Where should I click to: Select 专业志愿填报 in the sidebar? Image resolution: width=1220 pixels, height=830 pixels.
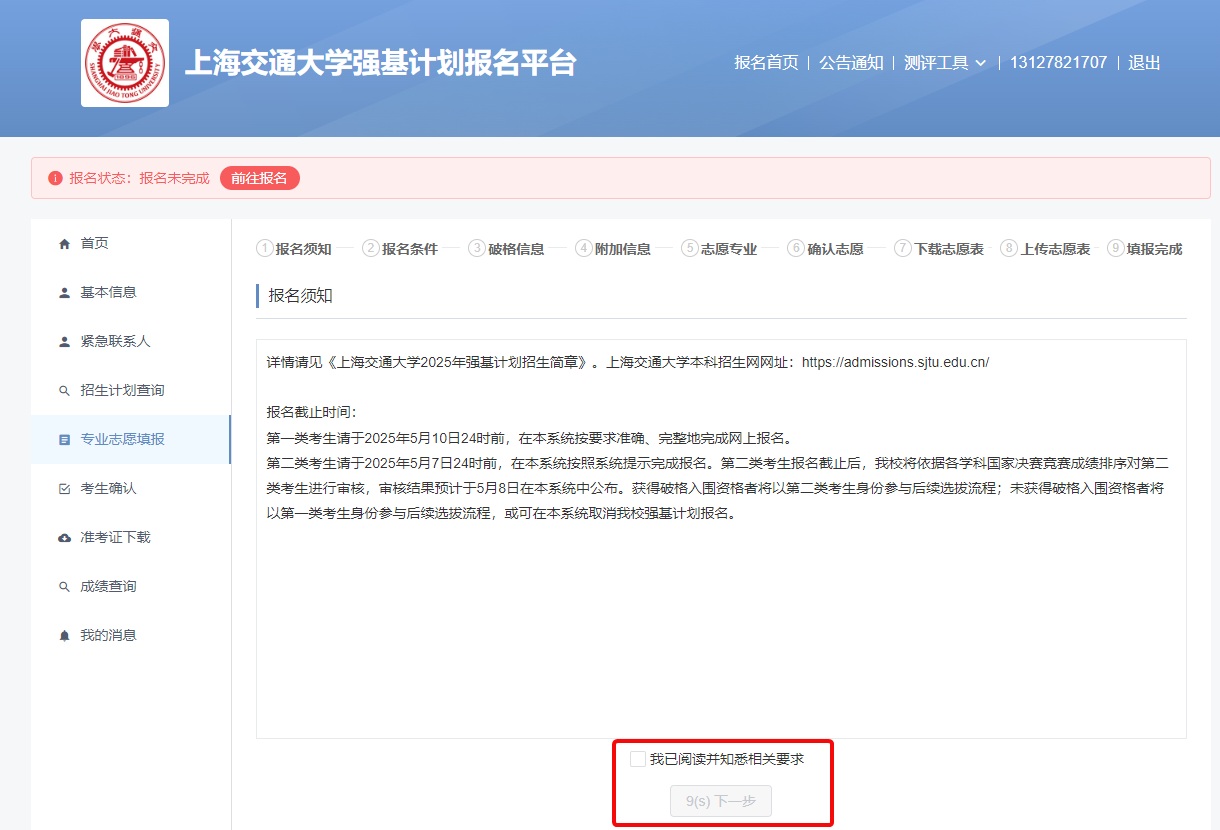(x=131, y=440)
